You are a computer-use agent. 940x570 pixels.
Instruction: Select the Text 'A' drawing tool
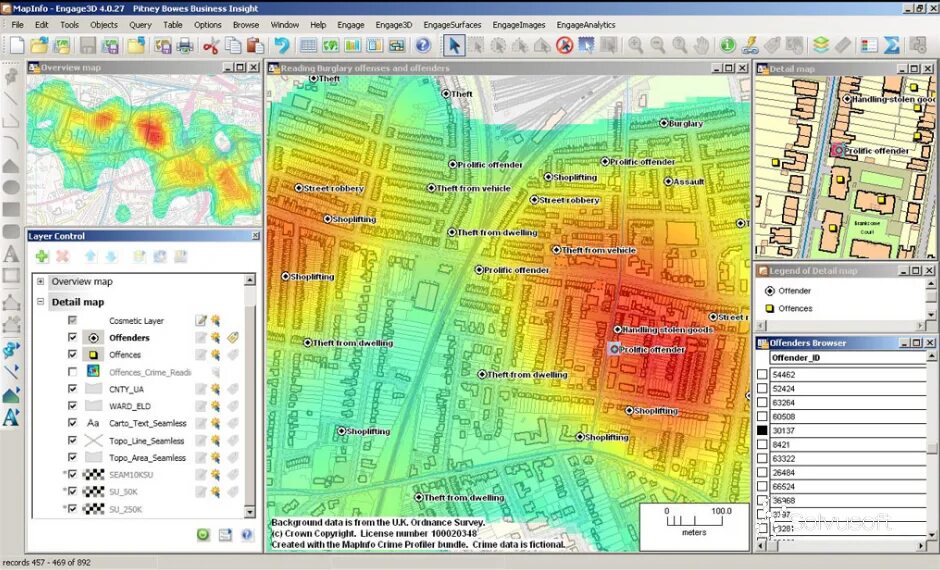(11, 254)
